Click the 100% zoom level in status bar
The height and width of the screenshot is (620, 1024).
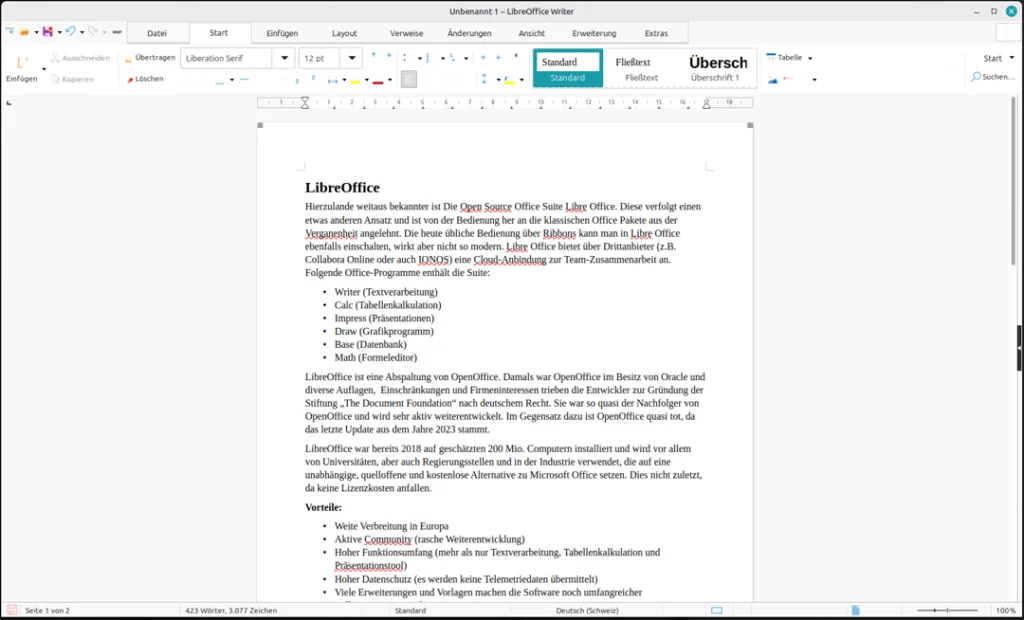click(x=1006, y=610)
